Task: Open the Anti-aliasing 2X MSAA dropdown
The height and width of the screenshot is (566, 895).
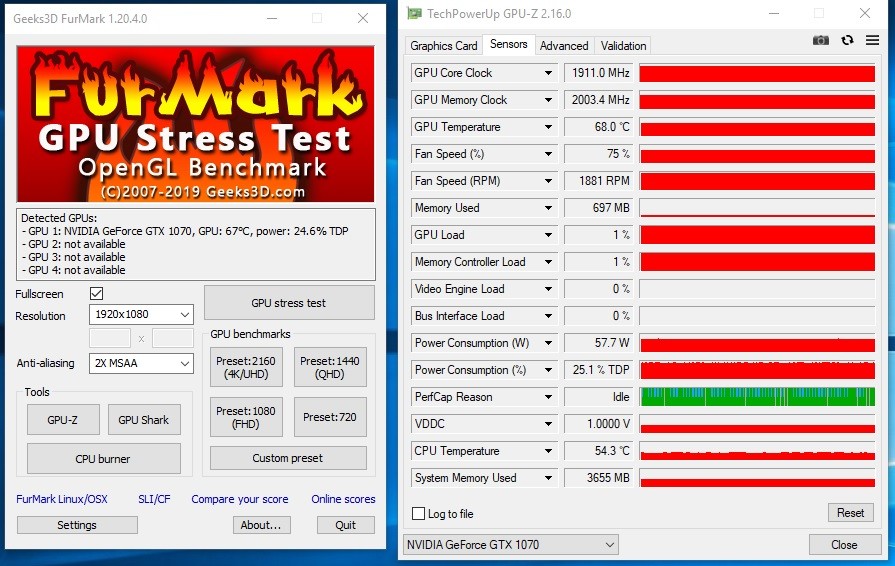Action: (x=141, y=363)
